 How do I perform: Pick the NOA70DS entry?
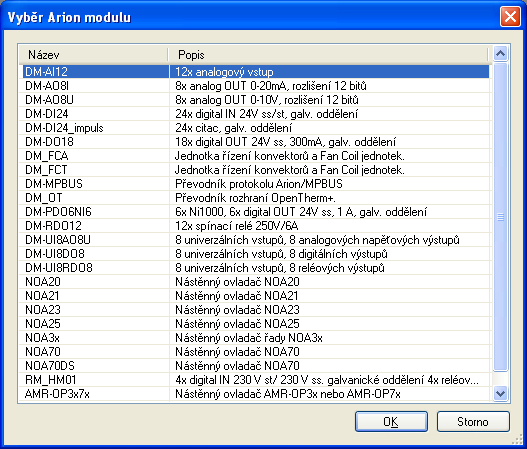click(x=255, y=366)
